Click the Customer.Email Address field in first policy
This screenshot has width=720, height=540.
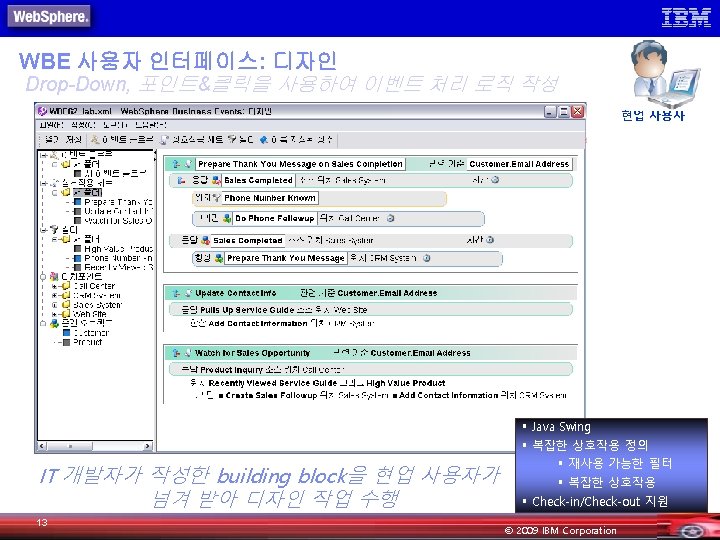519,164
